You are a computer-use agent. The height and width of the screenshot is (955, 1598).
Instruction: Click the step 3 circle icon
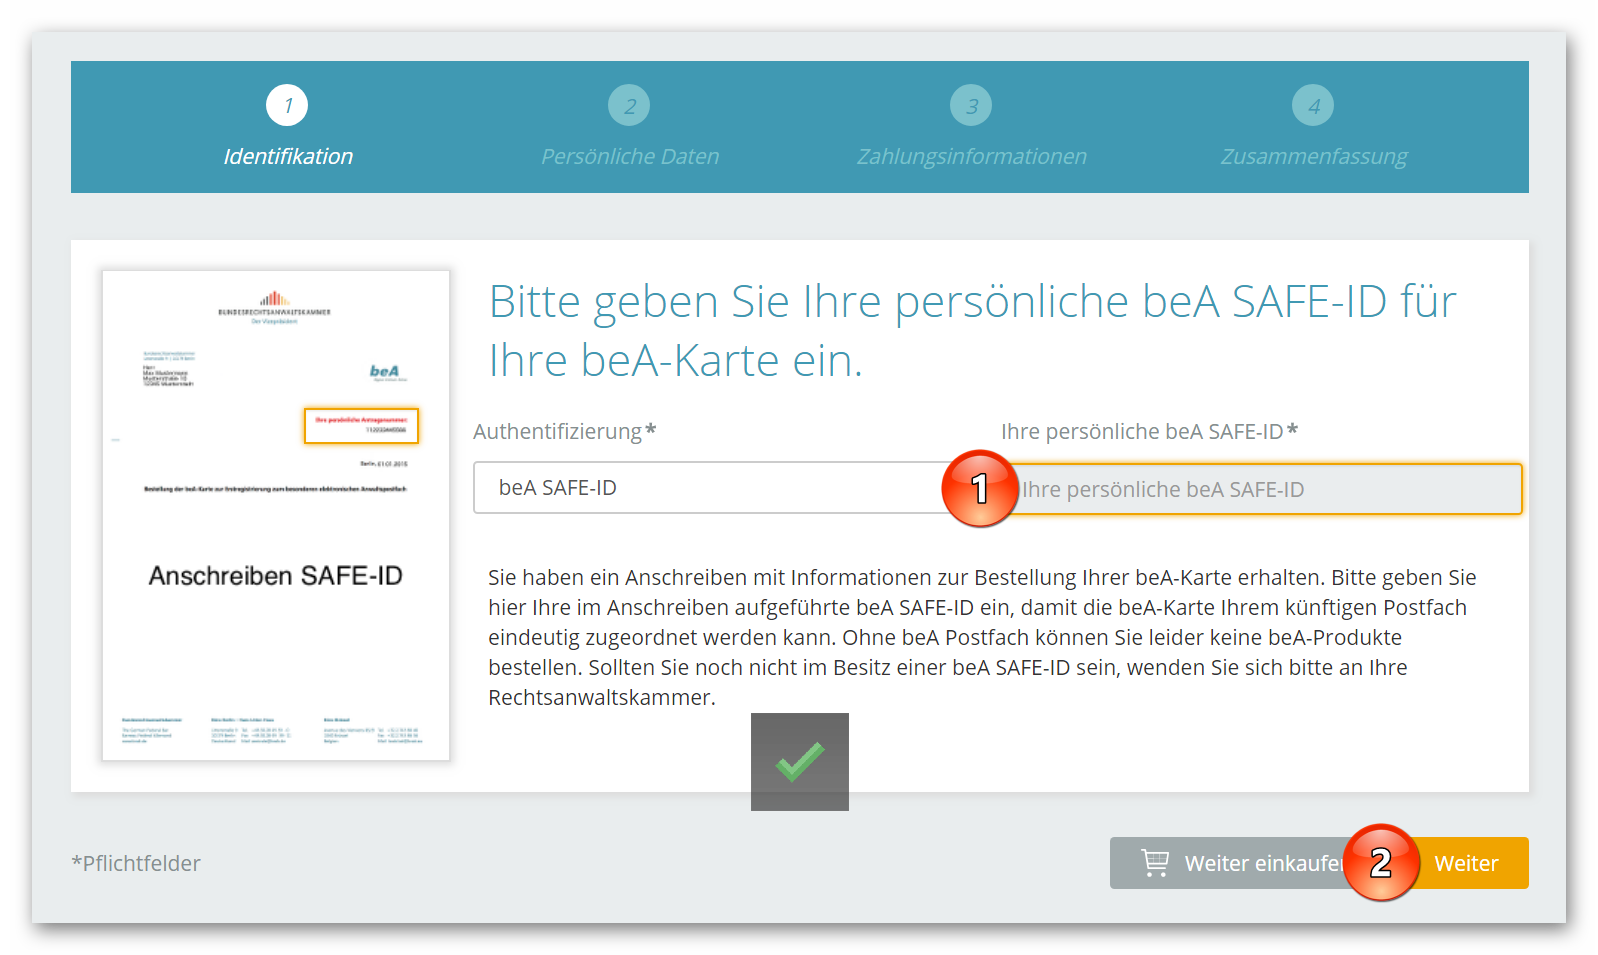click(971, 105)
